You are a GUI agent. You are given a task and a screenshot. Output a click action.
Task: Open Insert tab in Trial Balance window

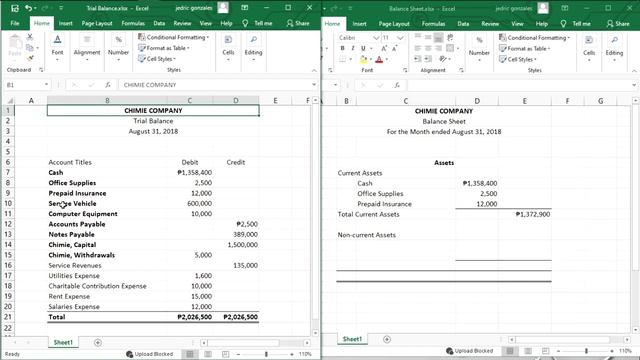65,23
